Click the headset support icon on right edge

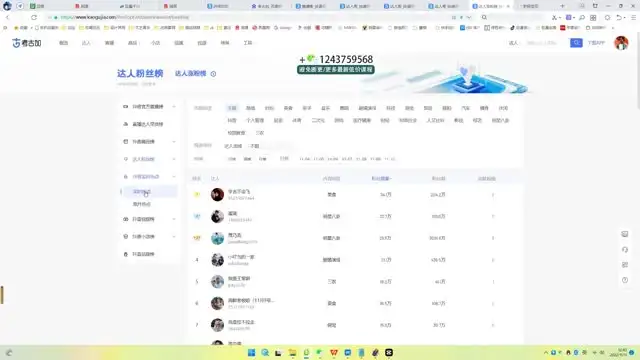point(624,249)
